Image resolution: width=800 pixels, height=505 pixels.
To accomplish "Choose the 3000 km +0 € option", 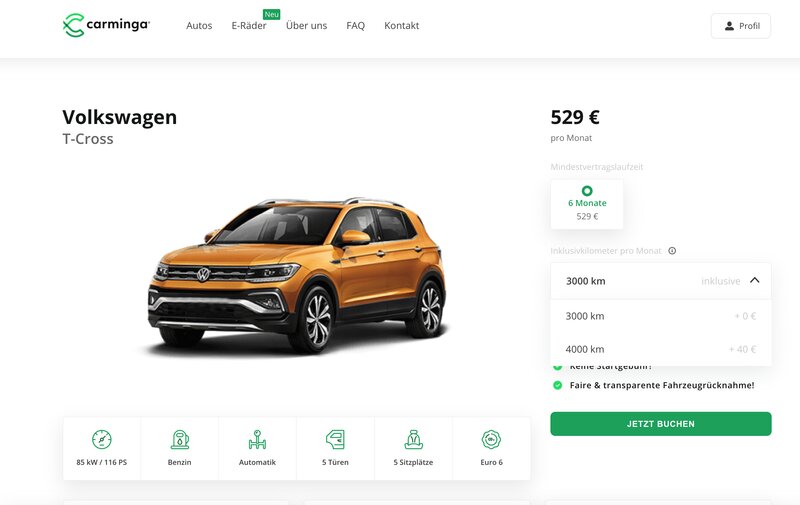I will point(661,316).
